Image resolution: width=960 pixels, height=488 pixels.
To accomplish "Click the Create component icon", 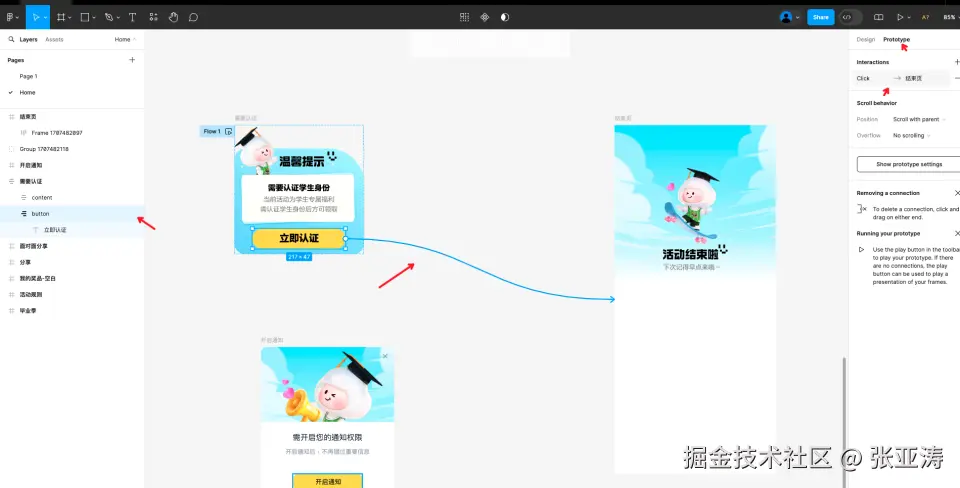I will tap(484, 17).
